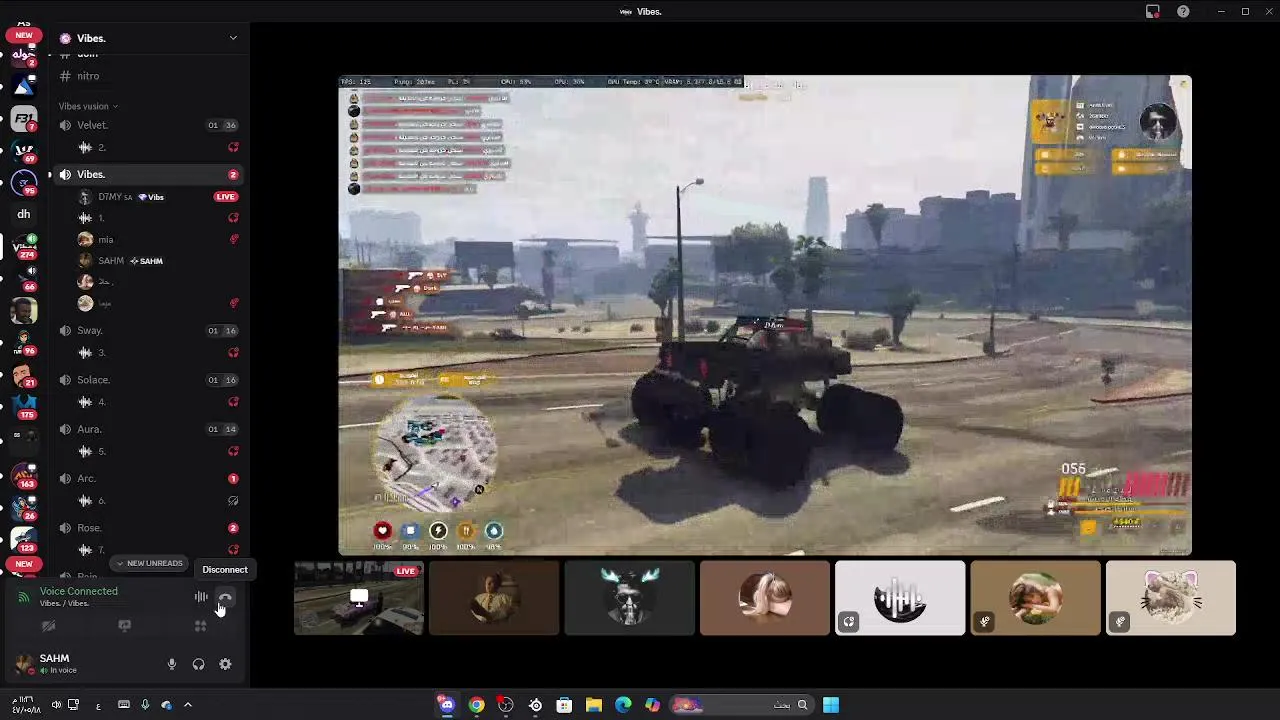Select the cat avatar participant tile
Image resolution: width=1280 pixels, height=720 pixels.
pyautogui.click(x=1171, y=598)
